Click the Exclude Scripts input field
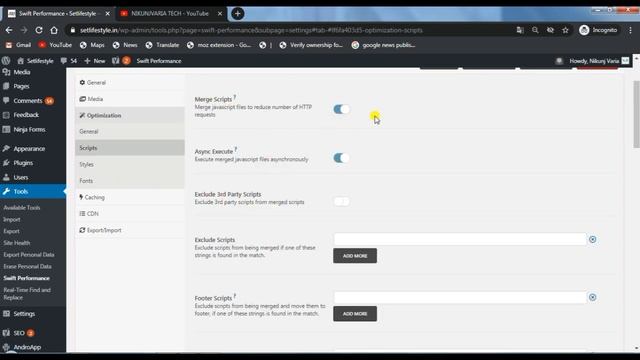The height and width of the screenshot is (360, 640). pos(460,239)
